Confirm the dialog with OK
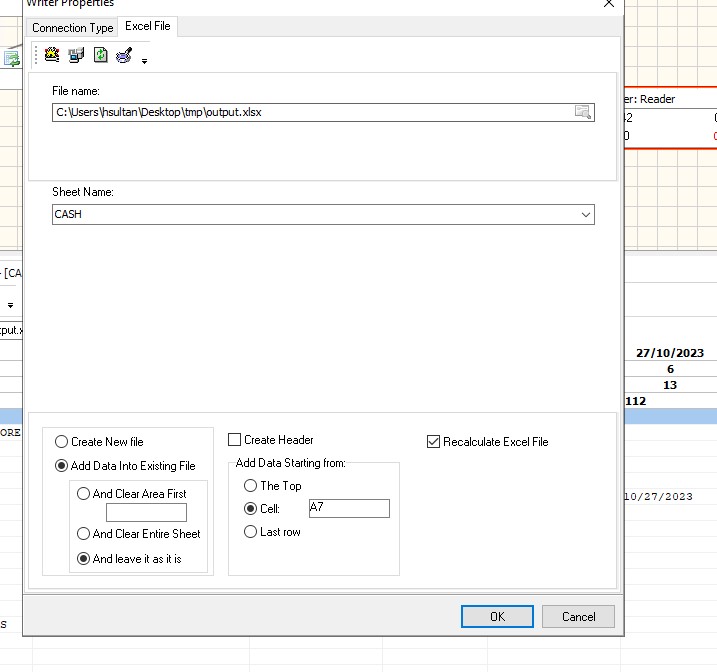 497,617
